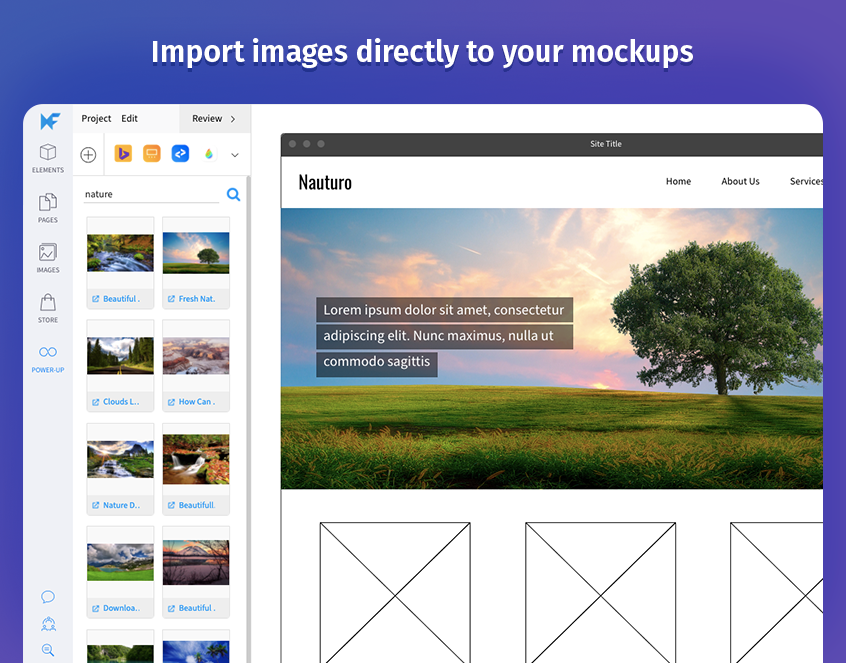Open the chat comments icon

click(x=48, y=597)
